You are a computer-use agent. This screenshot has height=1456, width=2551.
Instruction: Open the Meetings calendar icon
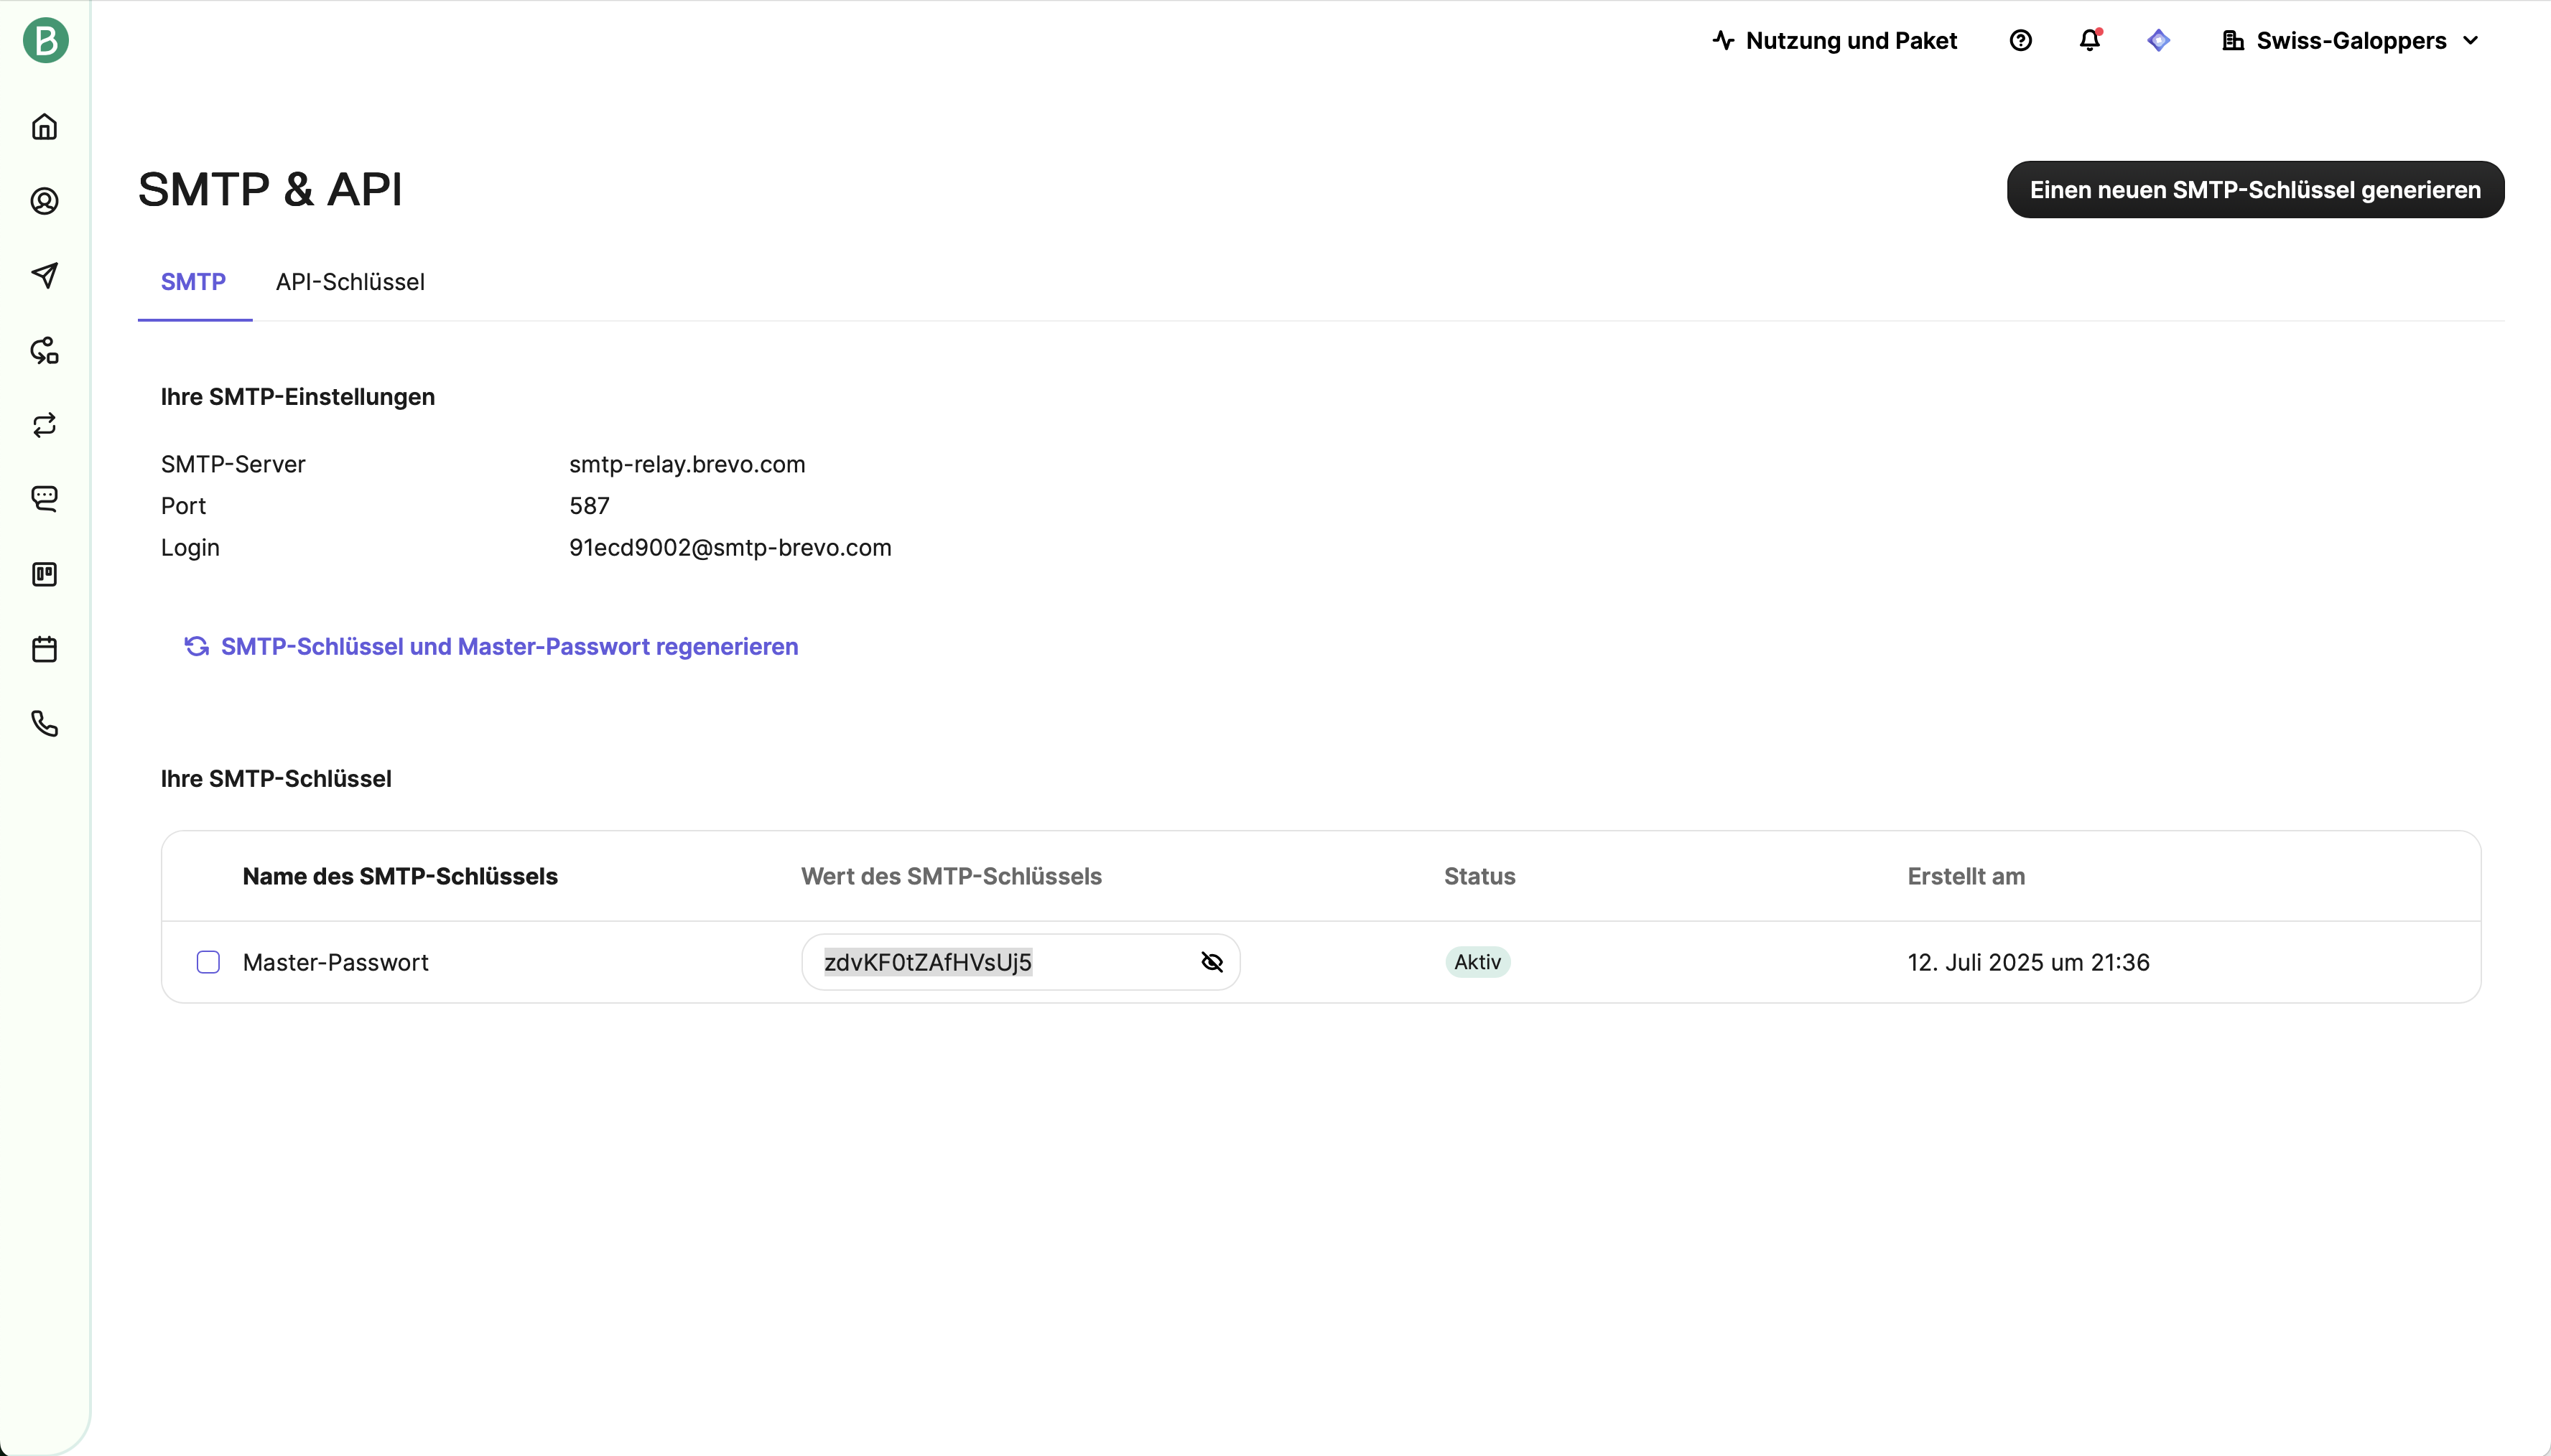pyautogui.click(x=45, y=649)
